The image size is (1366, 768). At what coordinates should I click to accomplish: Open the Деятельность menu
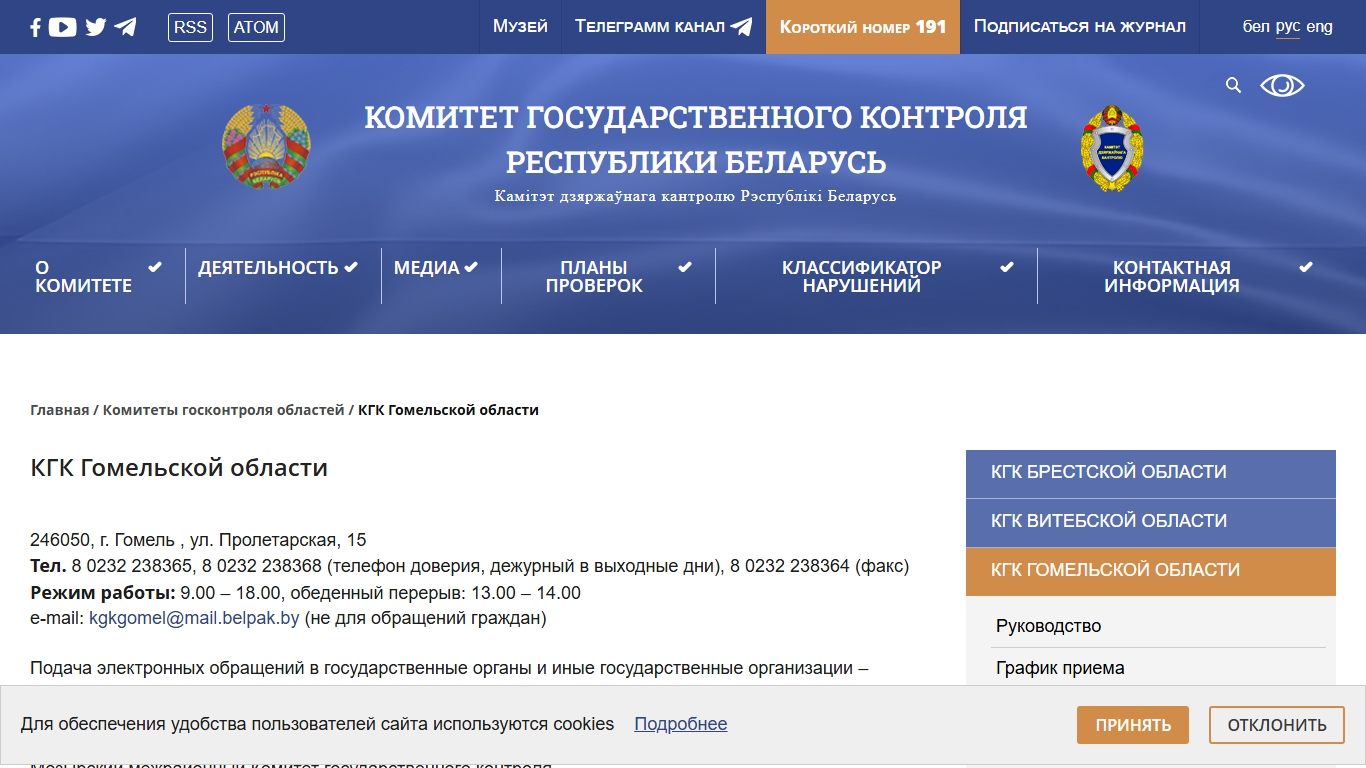point(268,267)
